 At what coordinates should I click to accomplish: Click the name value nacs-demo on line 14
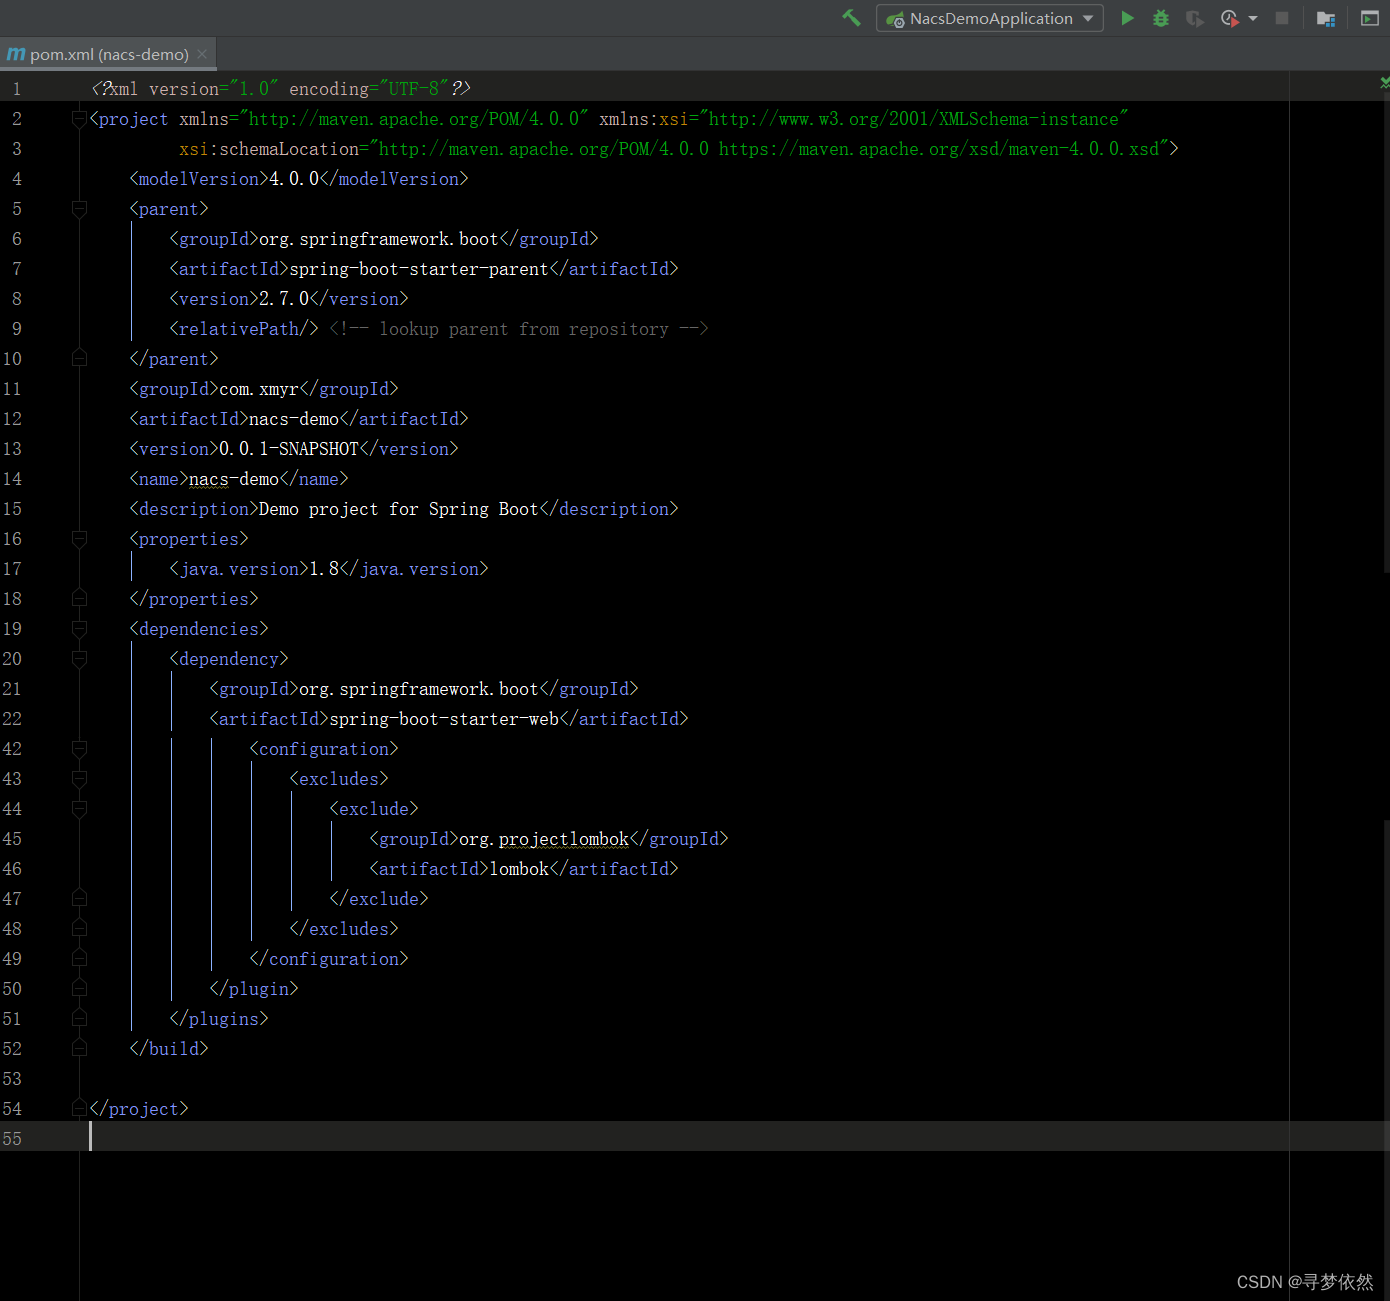click(234, 479)
